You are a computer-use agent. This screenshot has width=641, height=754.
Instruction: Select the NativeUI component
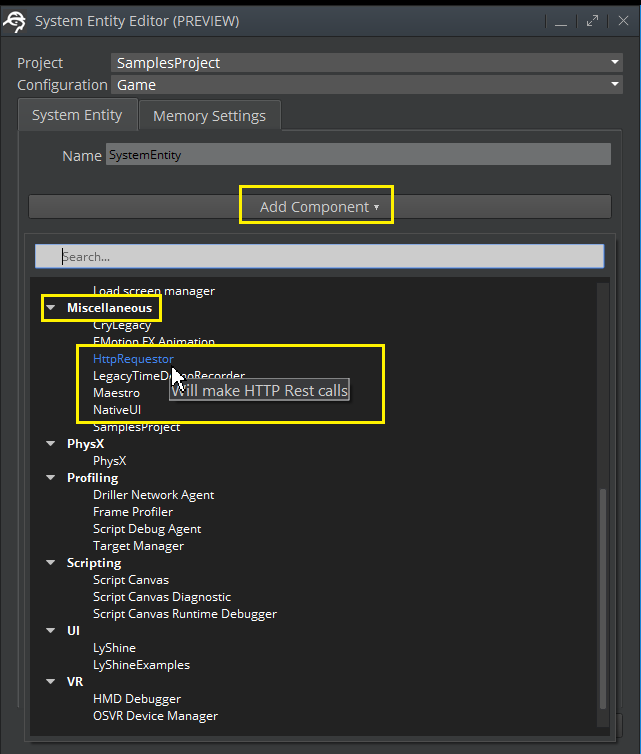coord(117,410)
